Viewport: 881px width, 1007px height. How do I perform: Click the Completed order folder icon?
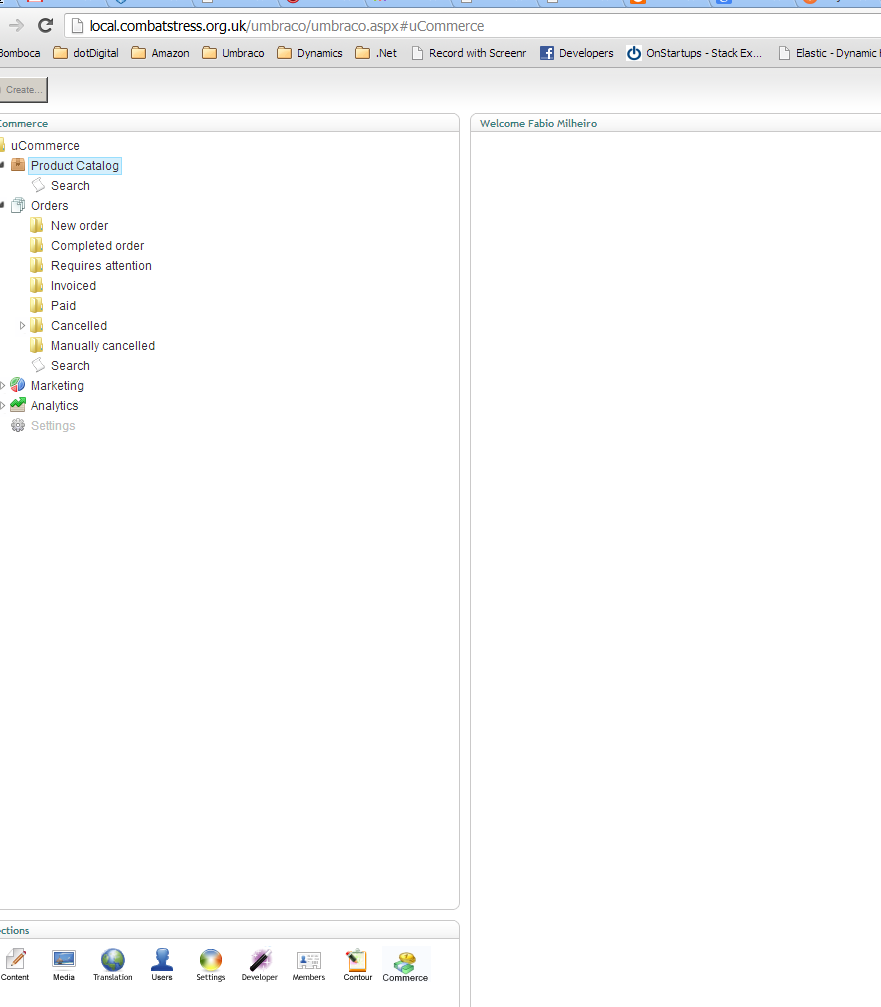tap(37, 245)
